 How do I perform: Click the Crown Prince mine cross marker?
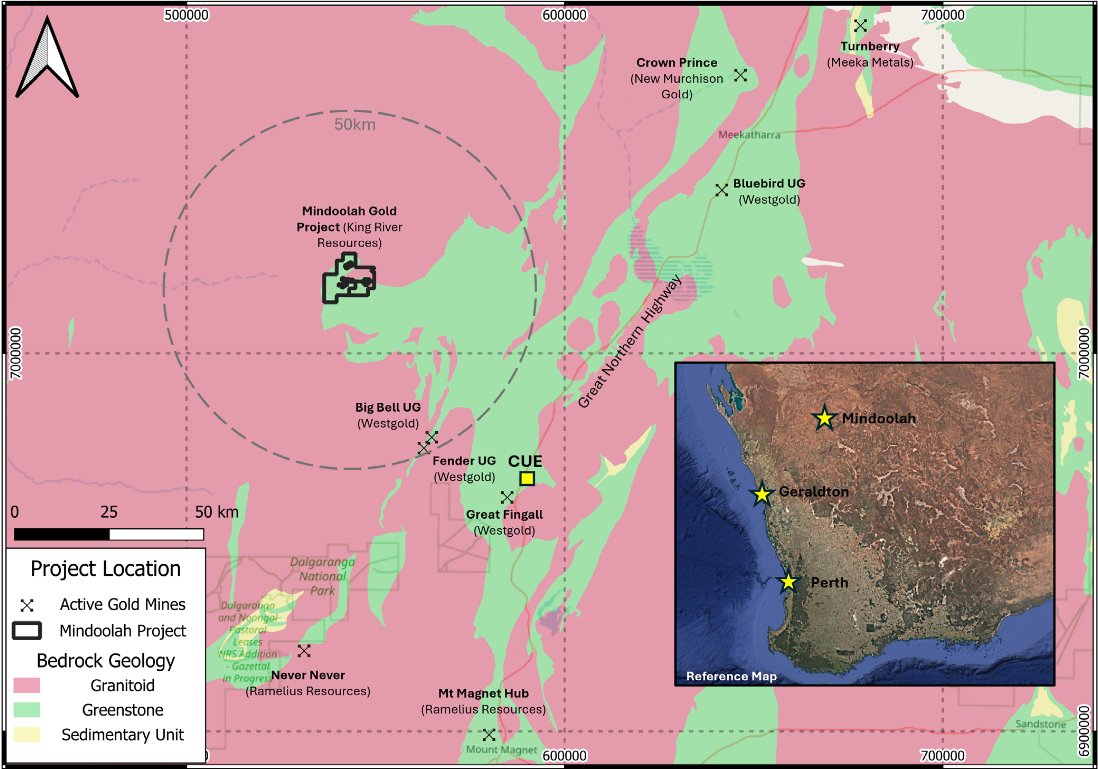pos(741,75)
